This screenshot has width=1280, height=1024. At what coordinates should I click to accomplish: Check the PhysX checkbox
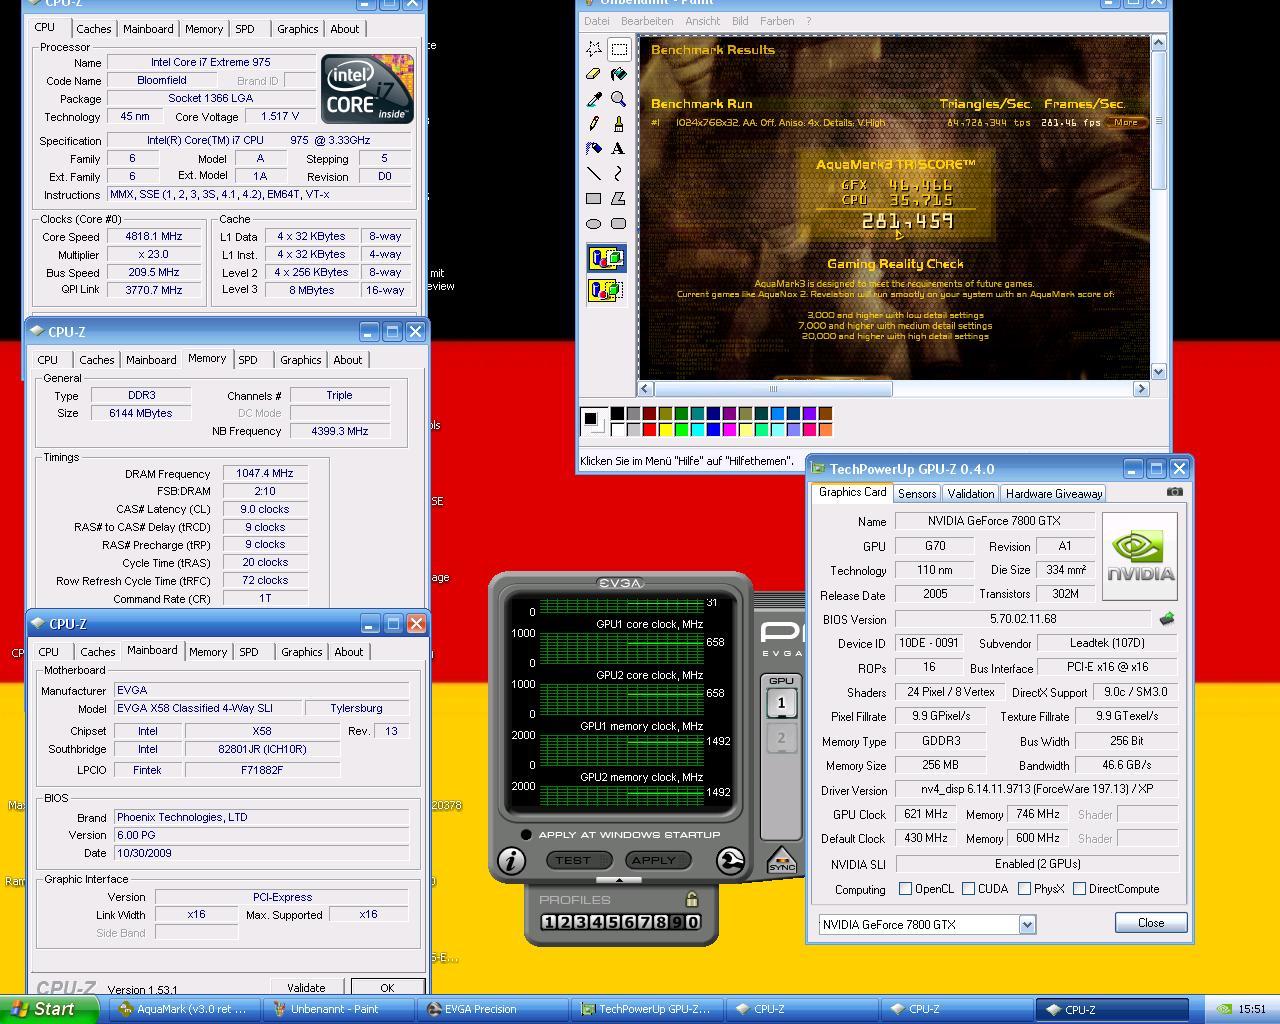coord(1024,888)
